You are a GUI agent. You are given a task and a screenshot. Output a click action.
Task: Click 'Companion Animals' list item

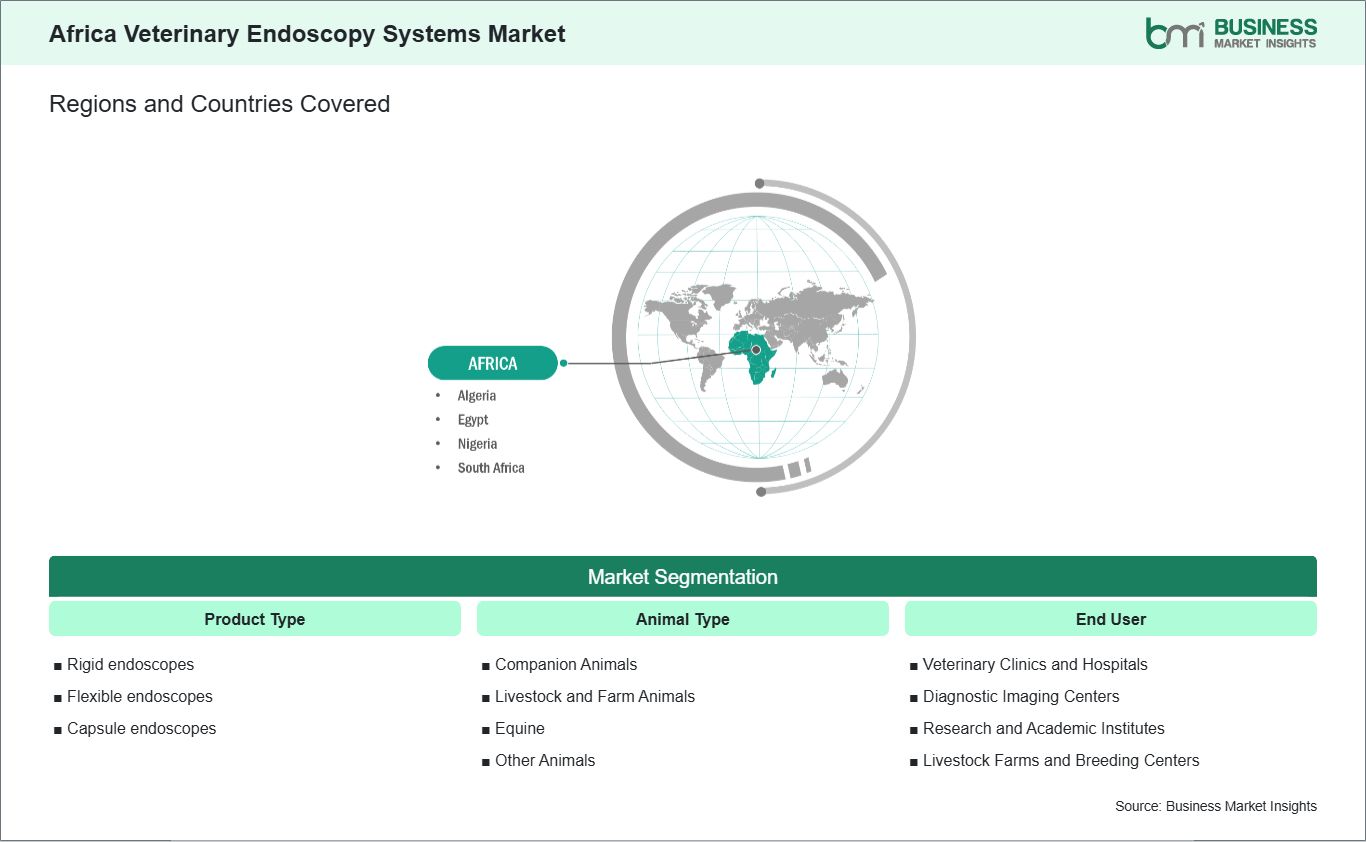(x=566, y=664)
